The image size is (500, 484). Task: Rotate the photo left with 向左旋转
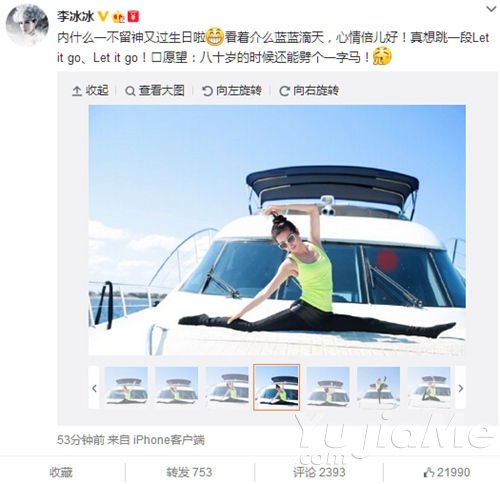(x=232, y=90)
